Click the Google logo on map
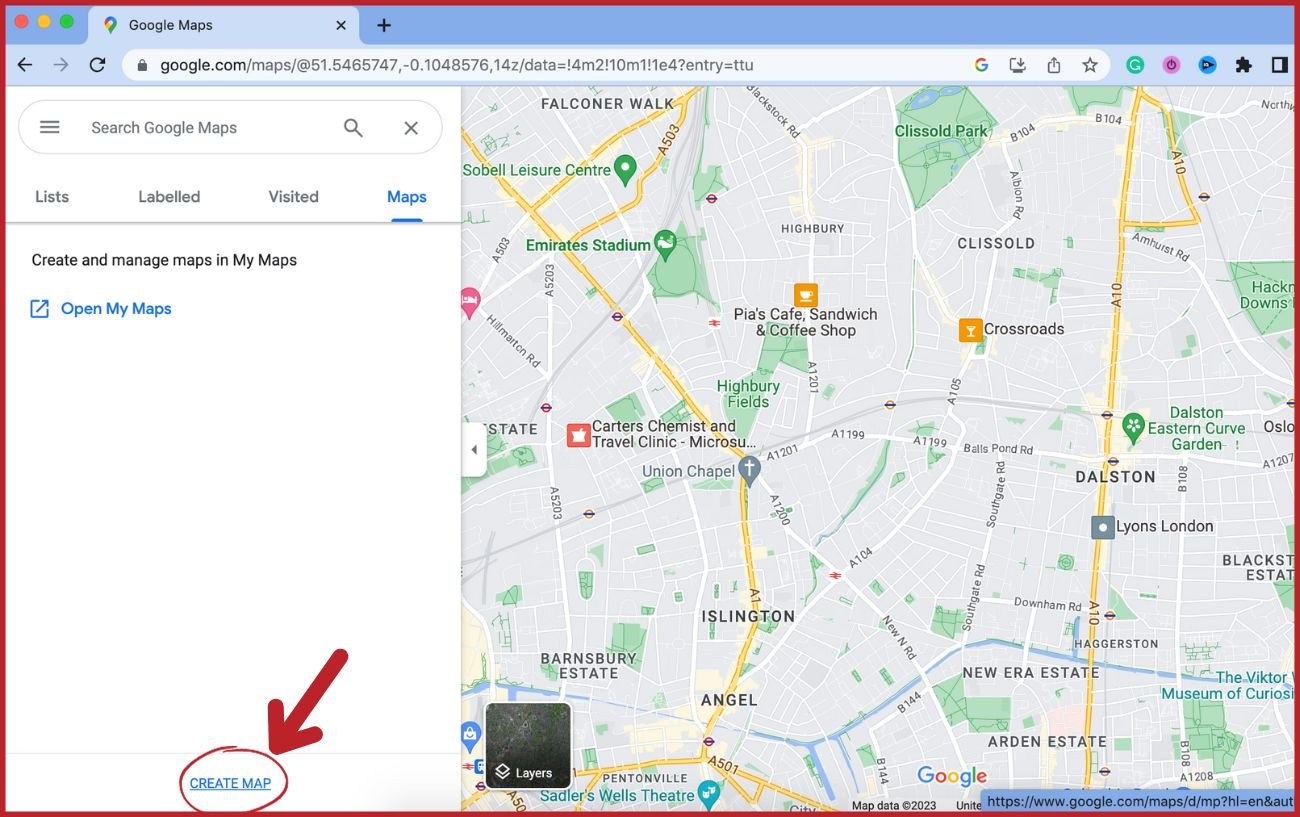1300x817 pixels. (x=952, y=776)
